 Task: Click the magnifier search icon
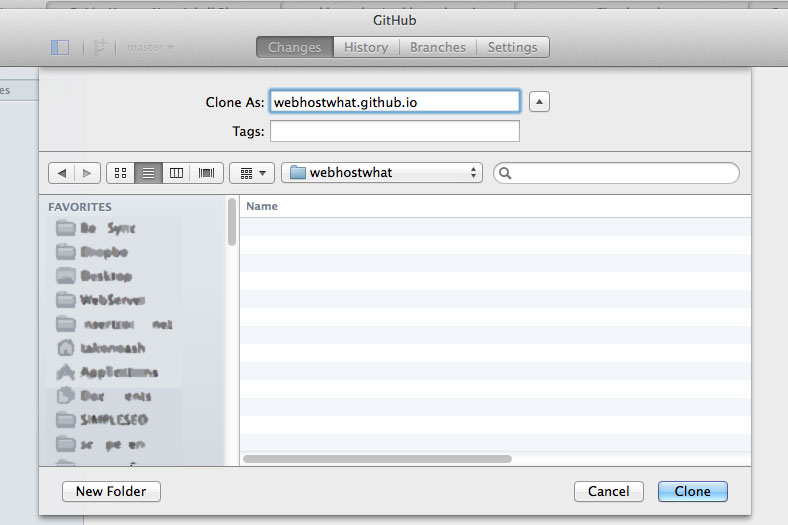tap(505, 173)
